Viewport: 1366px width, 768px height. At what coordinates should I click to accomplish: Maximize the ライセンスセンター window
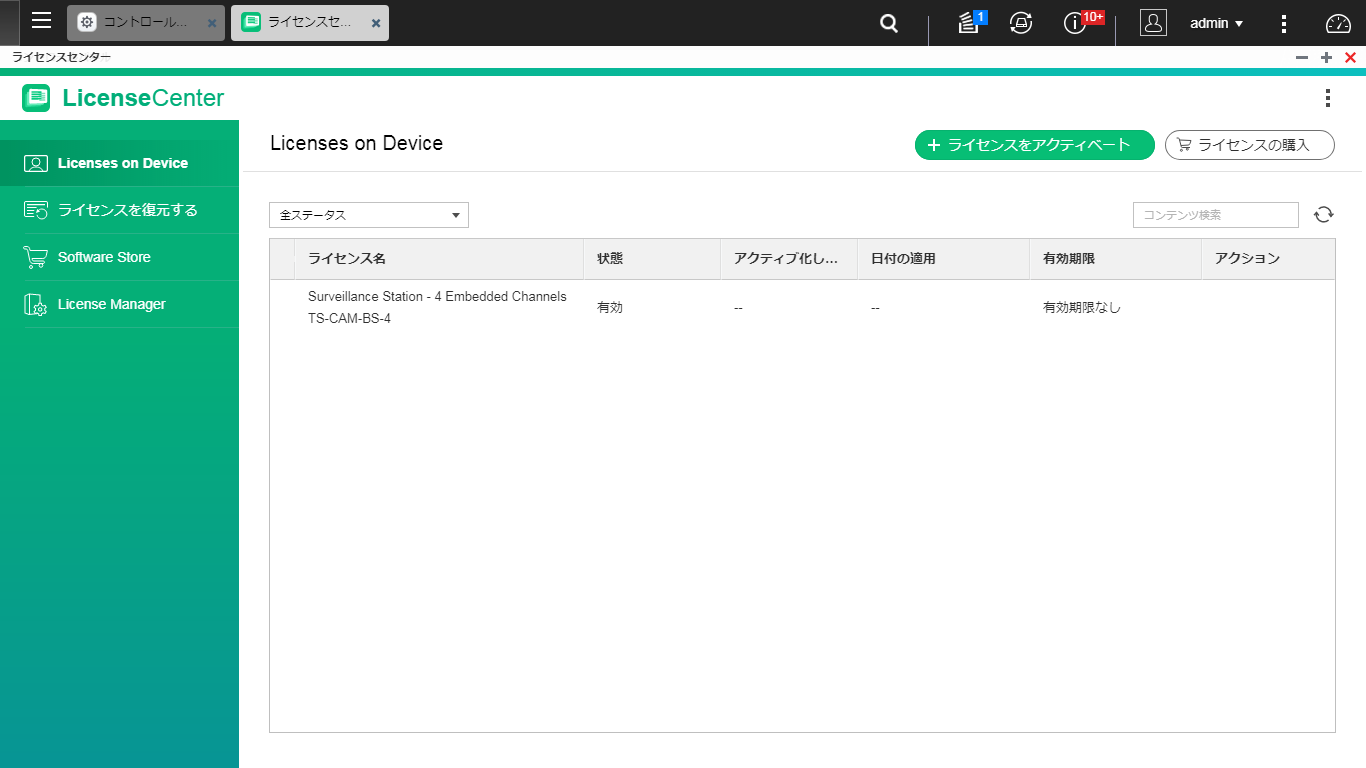click(x=1326, y=58)
